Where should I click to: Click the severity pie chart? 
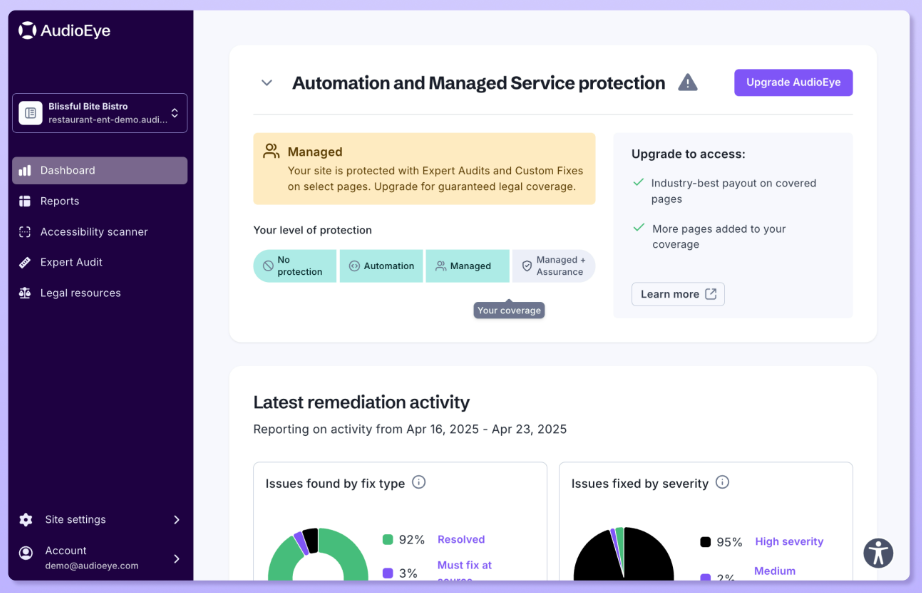624,554
